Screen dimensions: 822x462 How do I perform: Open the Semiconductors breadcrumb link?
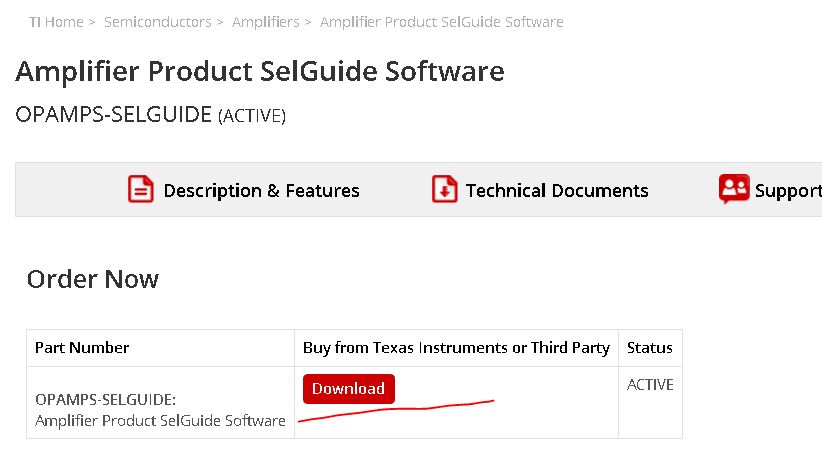click(x=158, y=21)
